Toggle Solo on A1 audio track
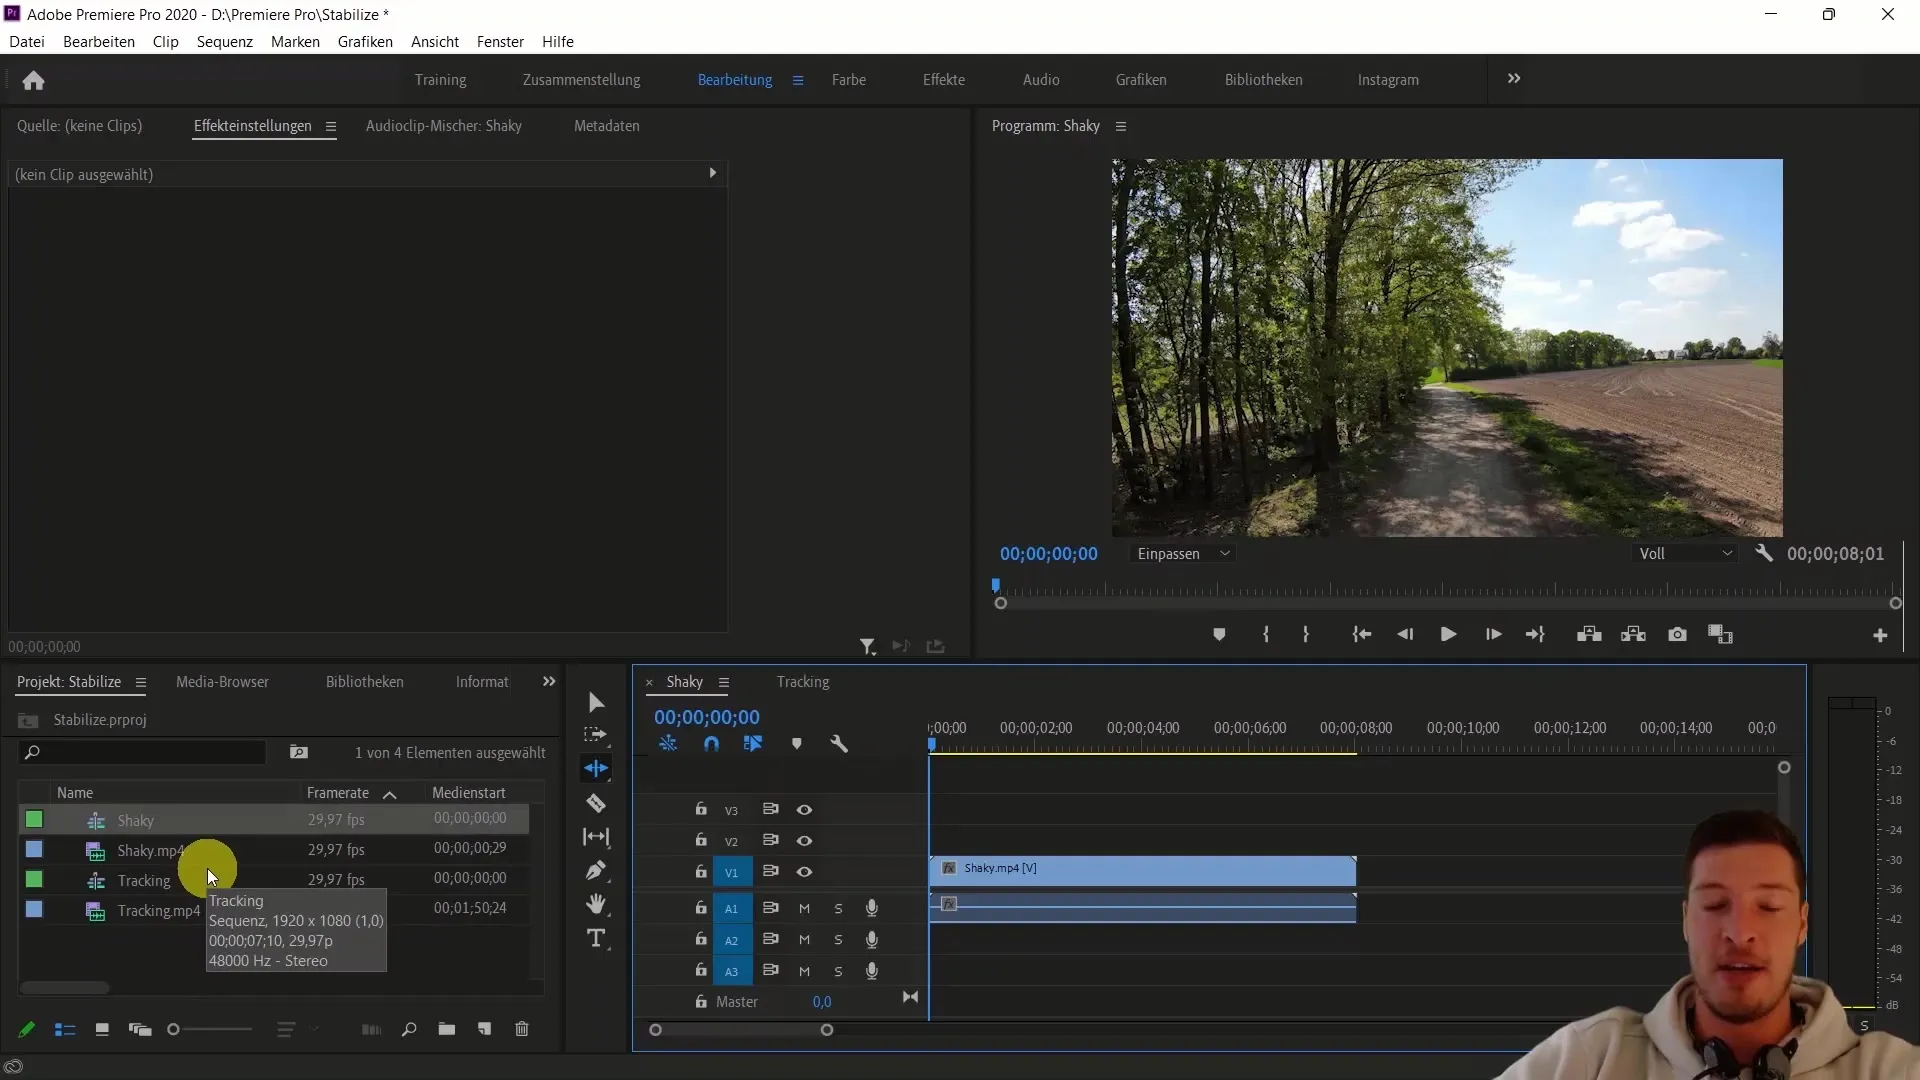The image size is (1920, 1080). pyautogui.click(x=837, y=907)
